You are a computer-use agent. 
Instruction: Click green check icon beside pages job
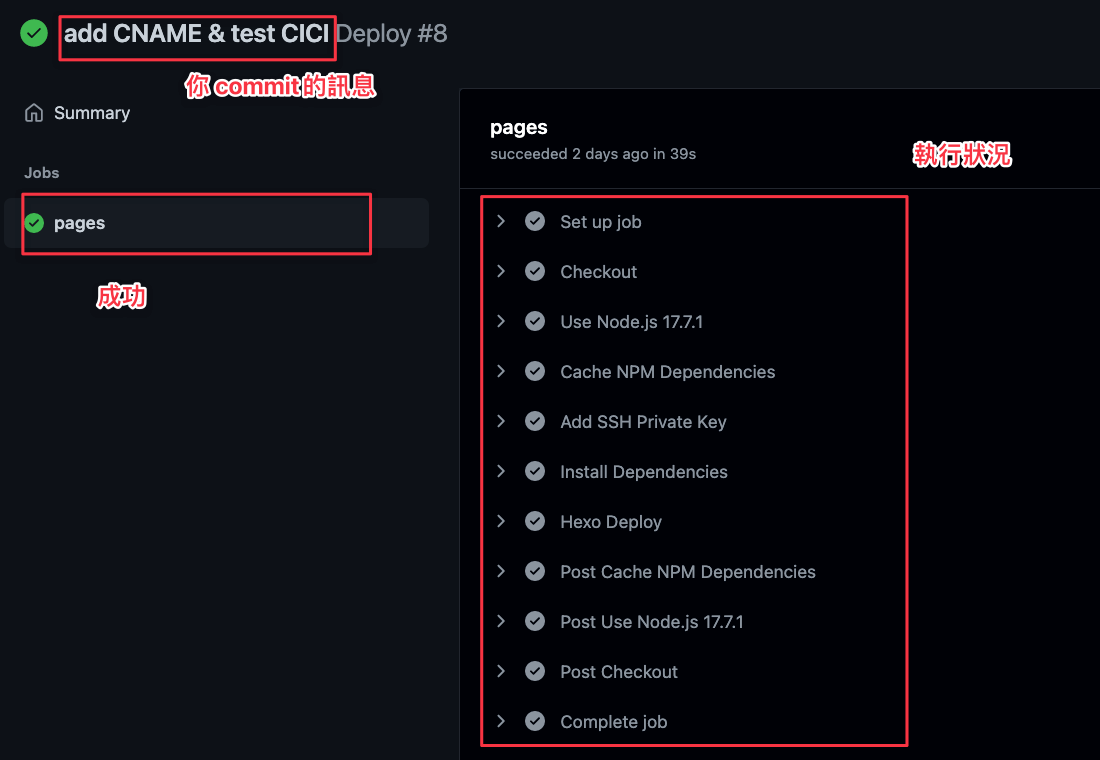point(34,223)
